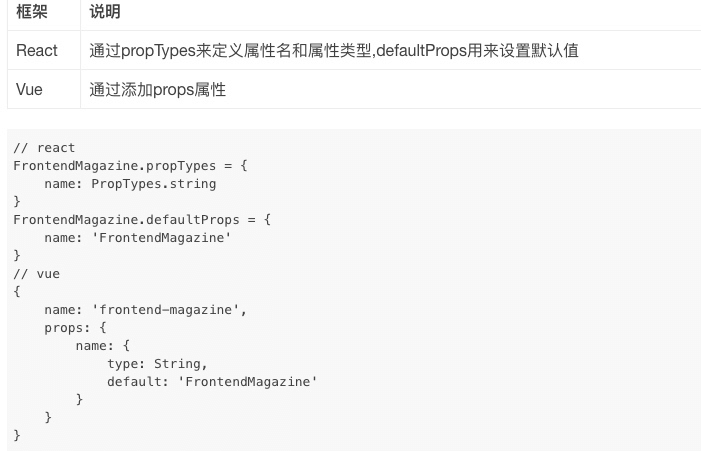This screenshot has width=701, height=451.
Task: Select the Vue table cell
Action: [x=44, y=89]
